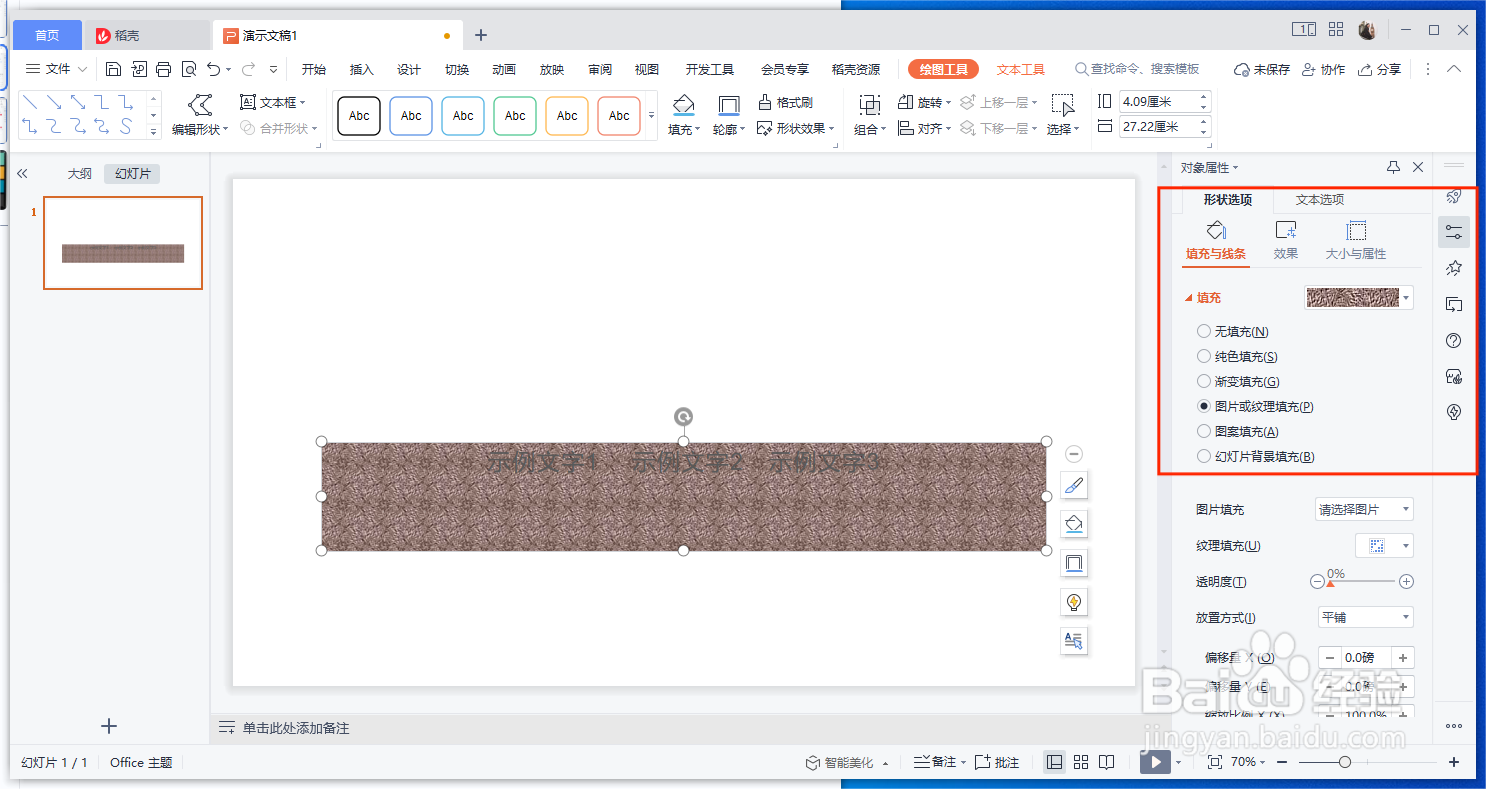Image resolution: width=1486 pixels, height=789 pixels.
Task: Select Solid Fill (纯色填充) radio button
Action: point(1204,356)
